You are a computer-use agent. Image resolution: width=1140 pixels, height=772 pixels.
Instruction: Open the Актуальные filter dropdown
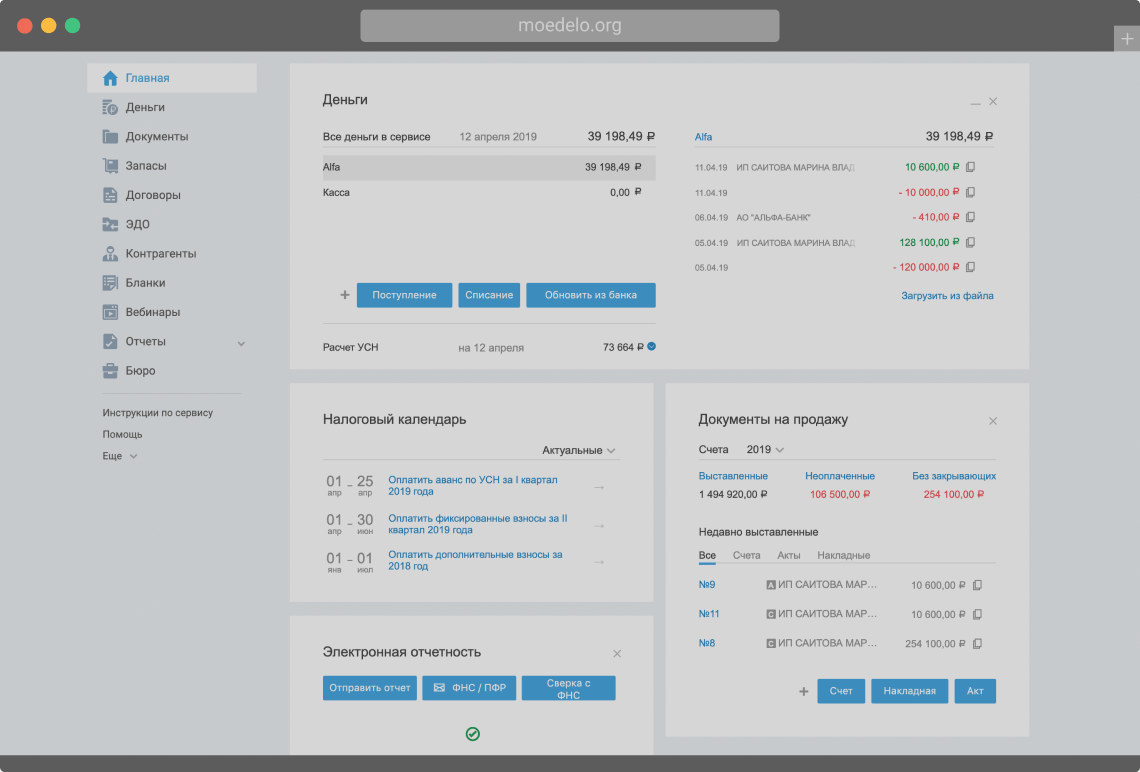579,450
